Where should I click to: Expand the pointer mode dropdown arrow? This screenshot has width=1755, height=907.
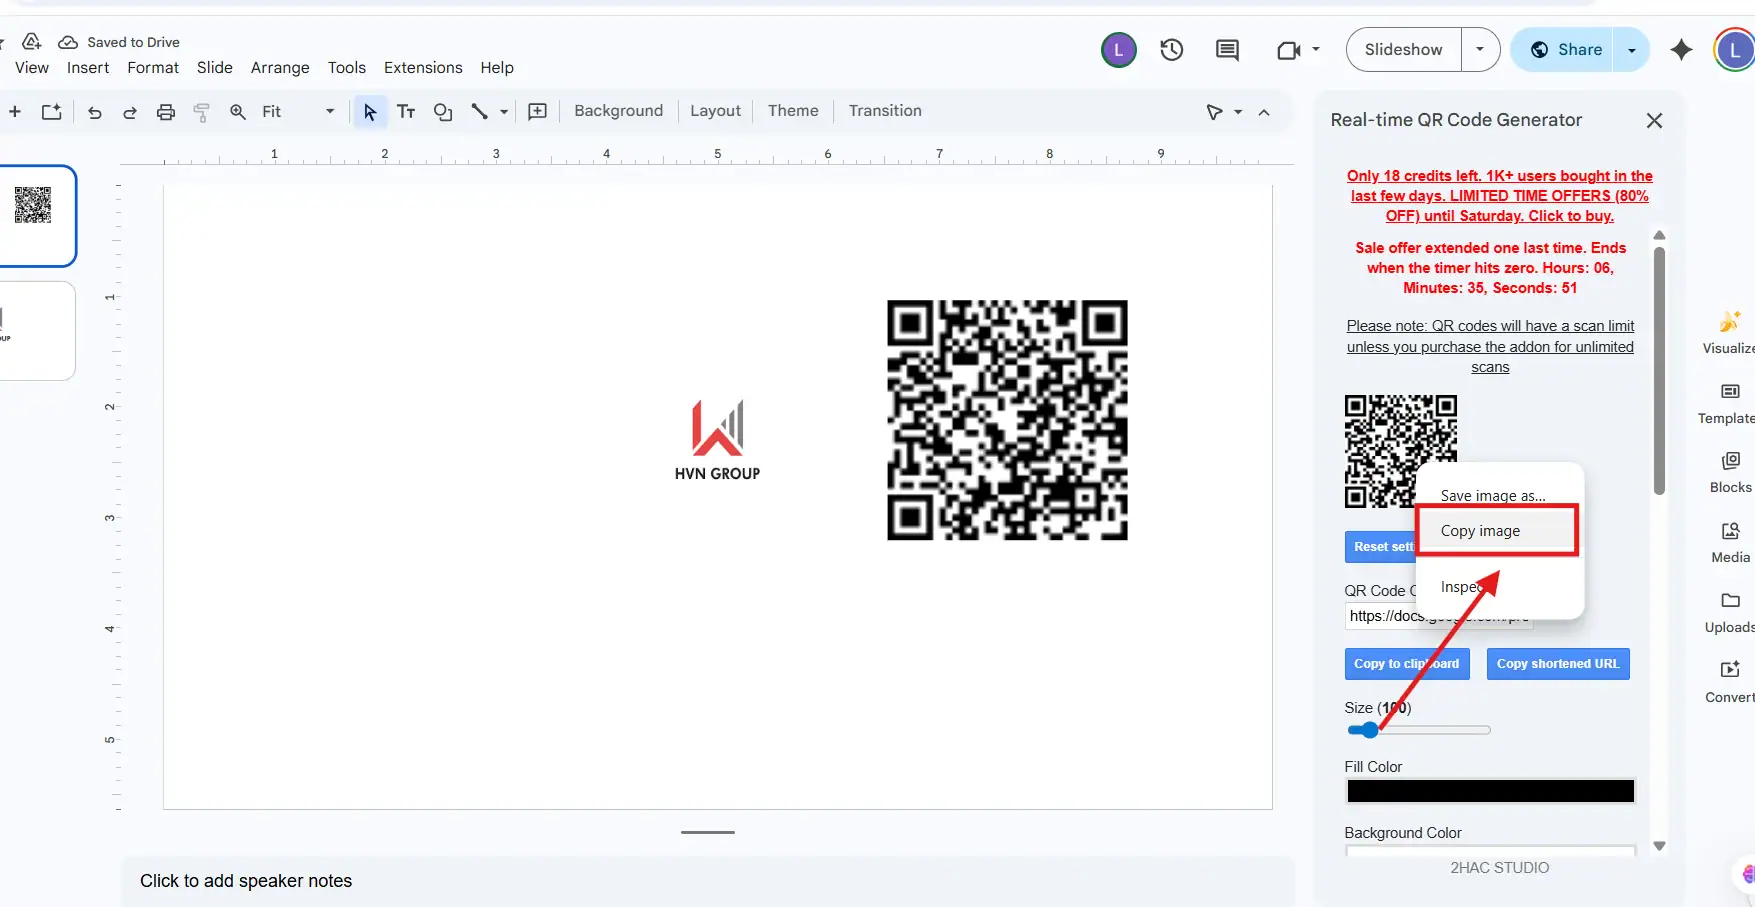pyautogui.click(x=1238, y=112)
